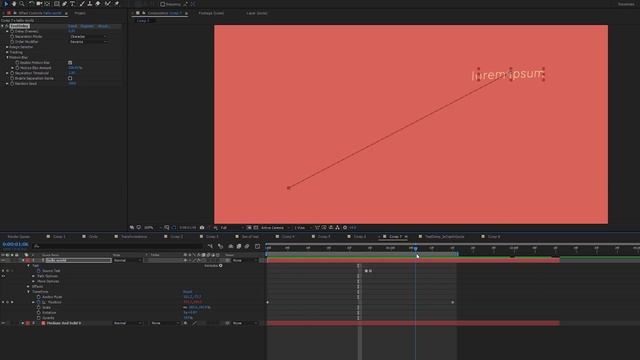Take a snapshot with the viewer camera icon

pyautogui.click(x=202, y=228)
